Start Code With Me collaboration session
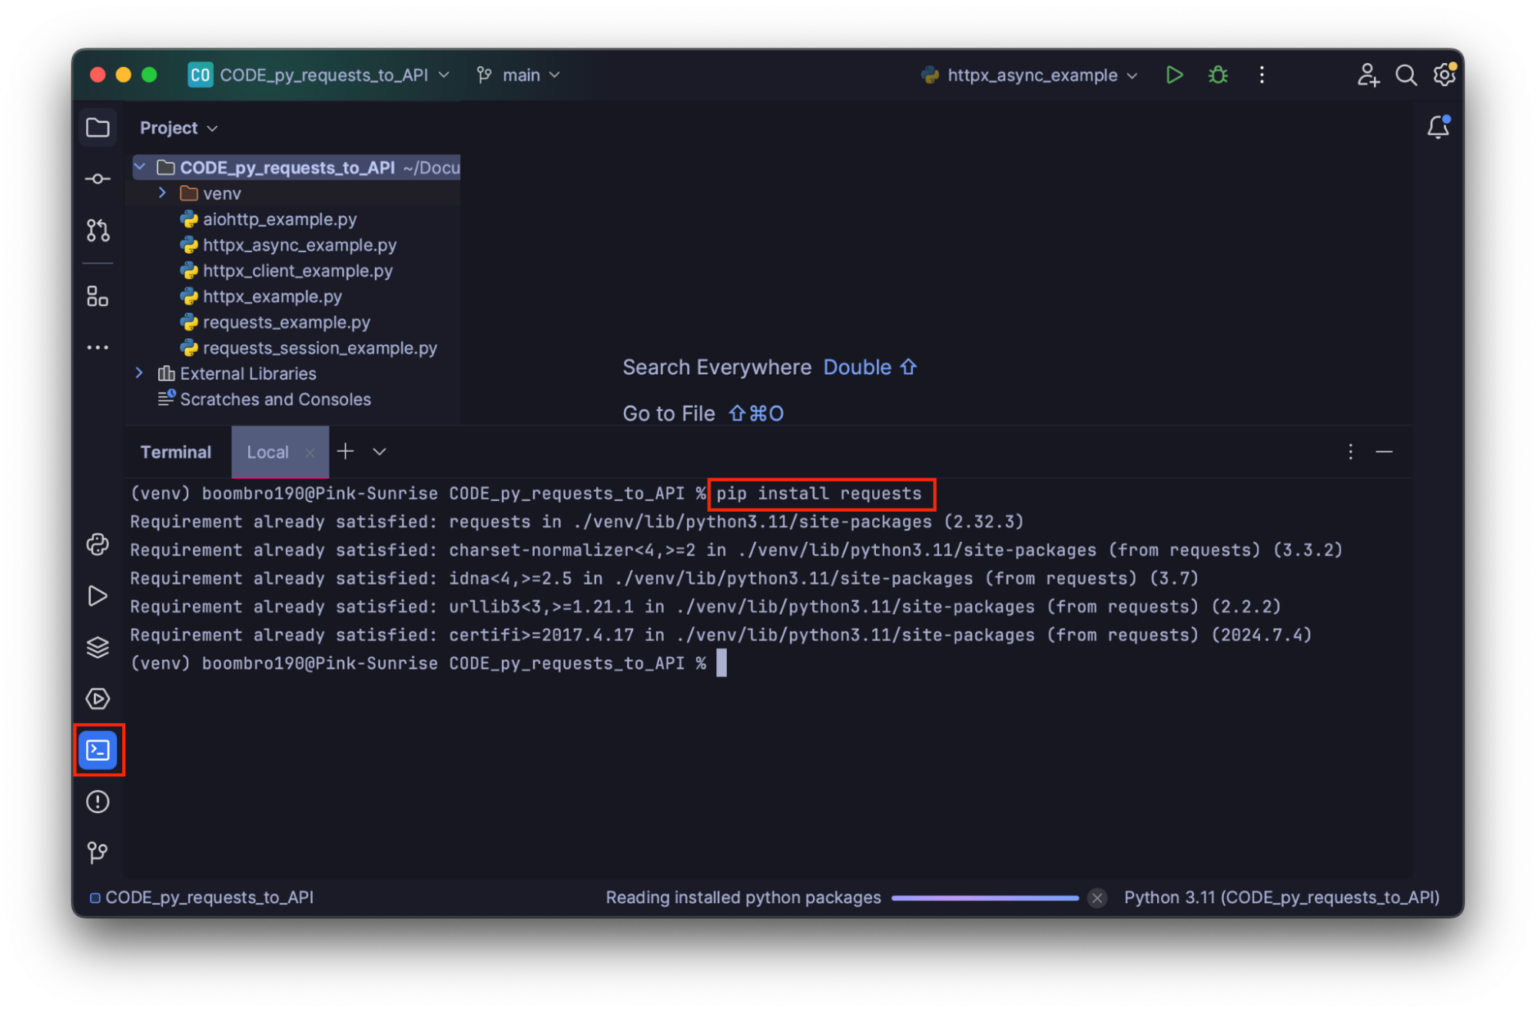Viewport: 1536px width, 1013px height. click(x=1367, y=74)
